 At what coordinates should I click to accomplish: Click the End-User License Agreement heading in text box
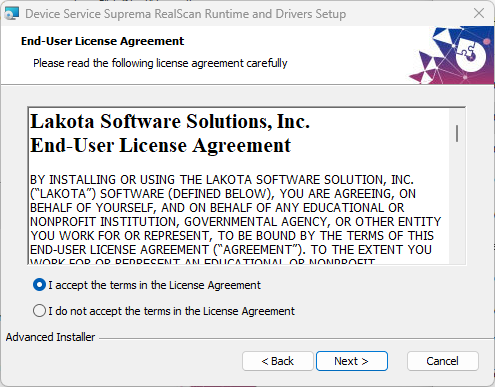click(x=160, y=145)
